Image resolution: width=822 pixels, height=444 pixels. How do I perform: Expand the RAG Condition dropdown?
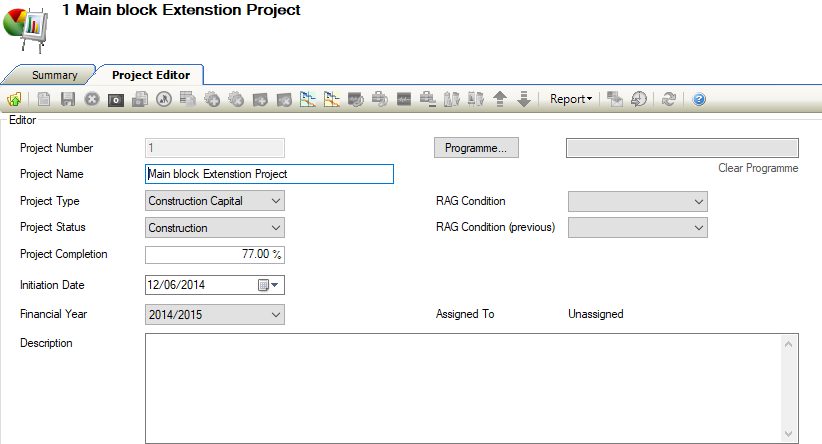[698, 201]
